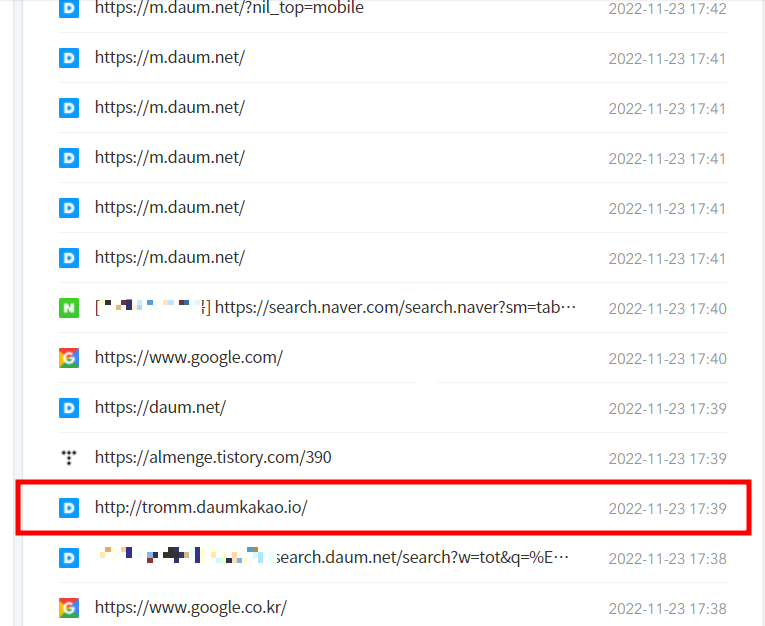This screenshot has width=765, height=626.
Task: Select timestamp 17:42 of nil_top=mobile row
Action: pos(667,9)
